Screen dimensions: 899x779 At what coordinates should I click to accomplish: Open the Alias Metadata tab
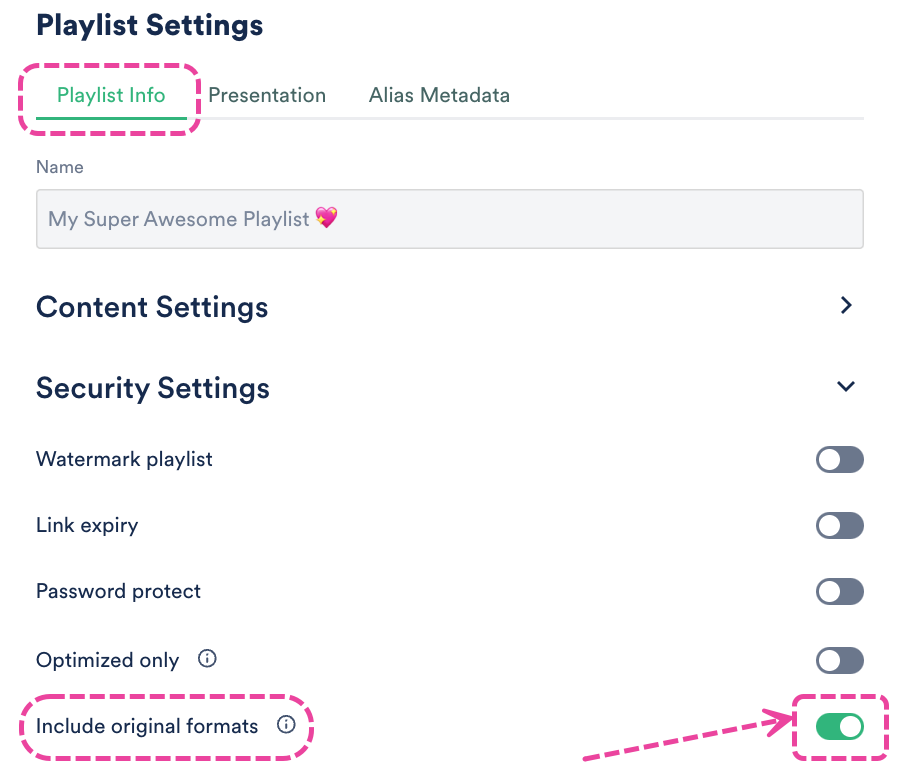pos(439,96)
